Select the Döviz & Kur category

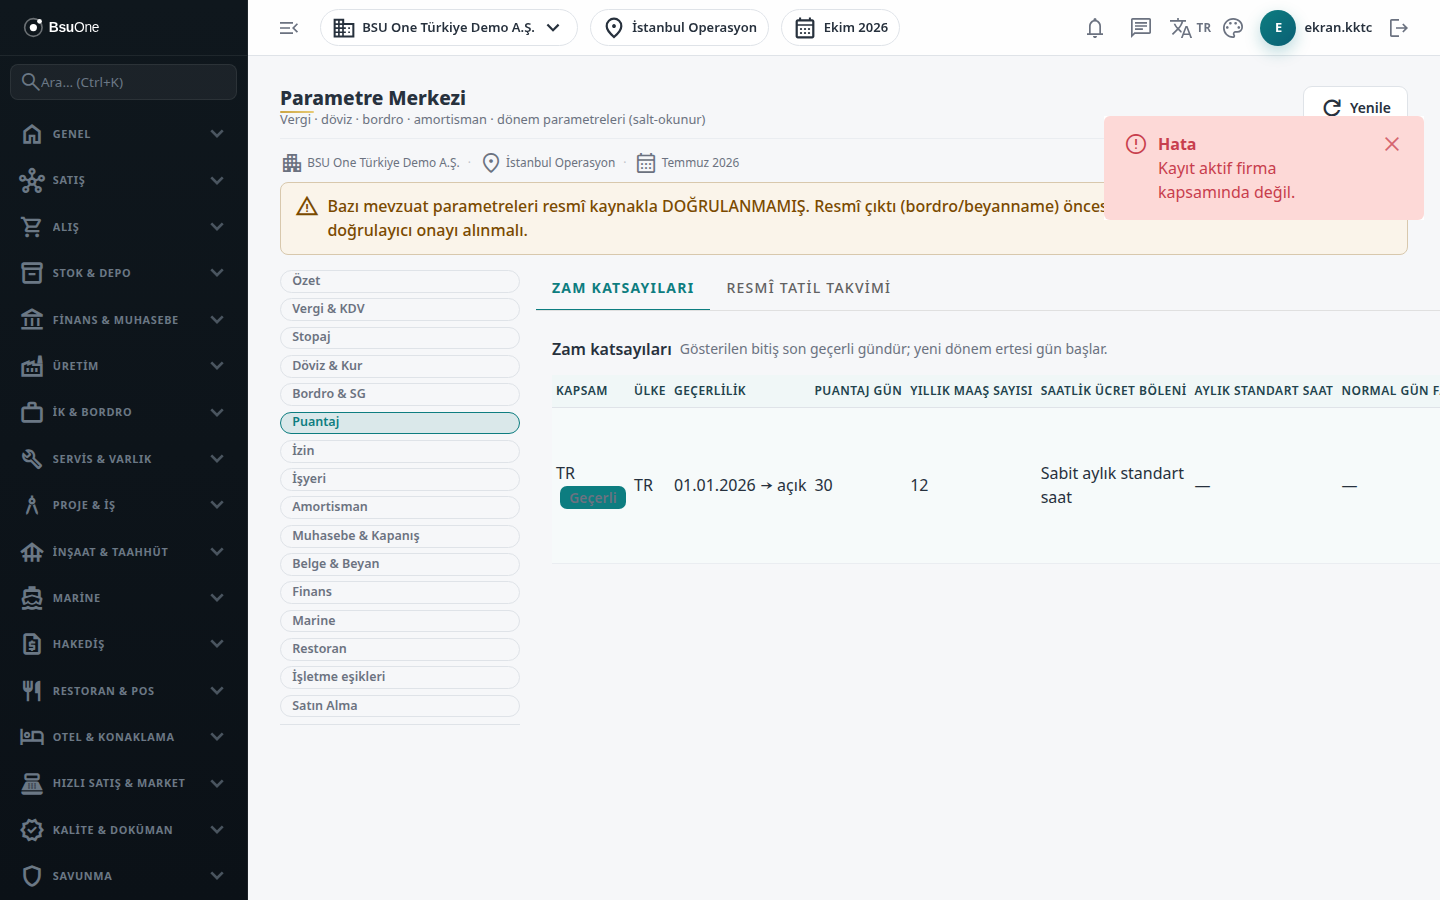click(x=400, y=366)
